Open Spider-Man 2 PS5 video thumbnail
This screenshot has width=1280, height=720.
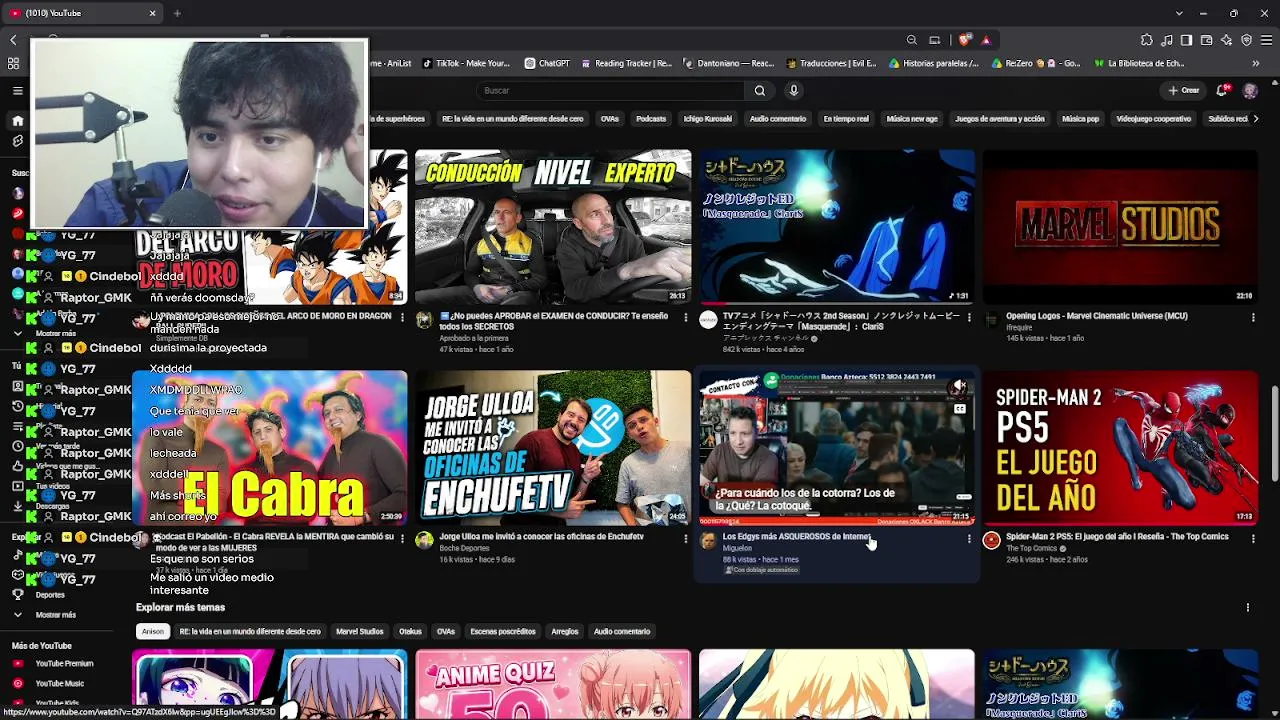[x=1120, y=448]
